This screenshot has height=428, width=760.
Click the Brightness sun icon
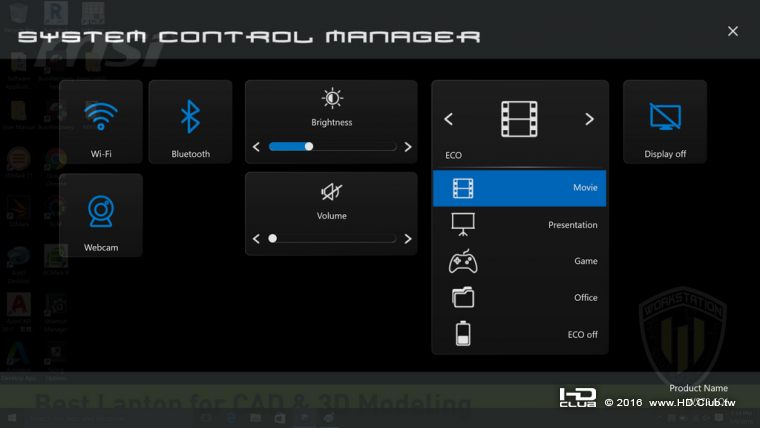tap(332, 98)
